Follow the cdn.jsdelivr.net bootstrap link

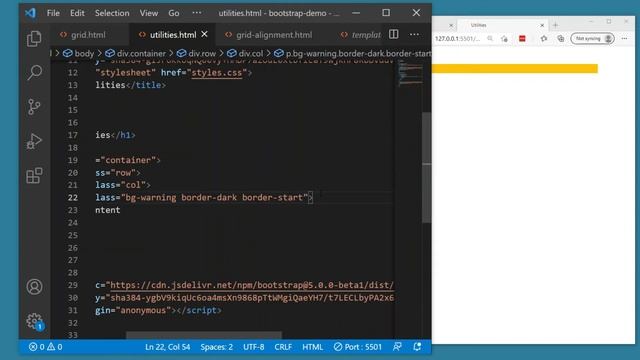click(x=252, y=285)
